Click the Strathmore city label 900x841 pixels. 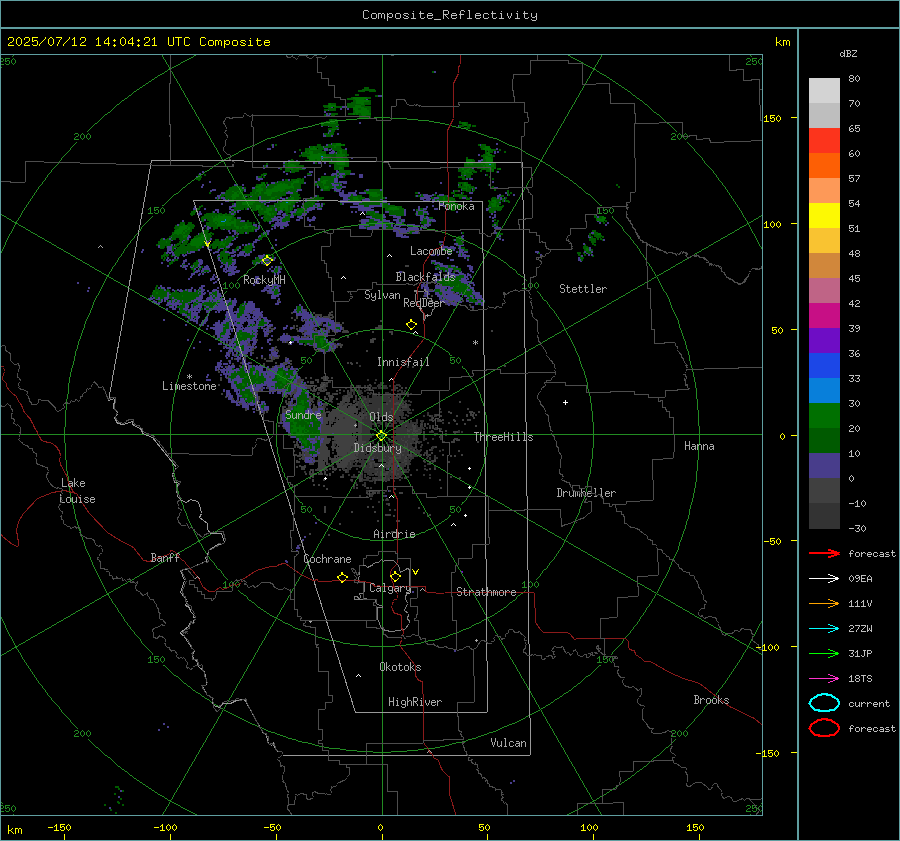click(x=486, y=592)
